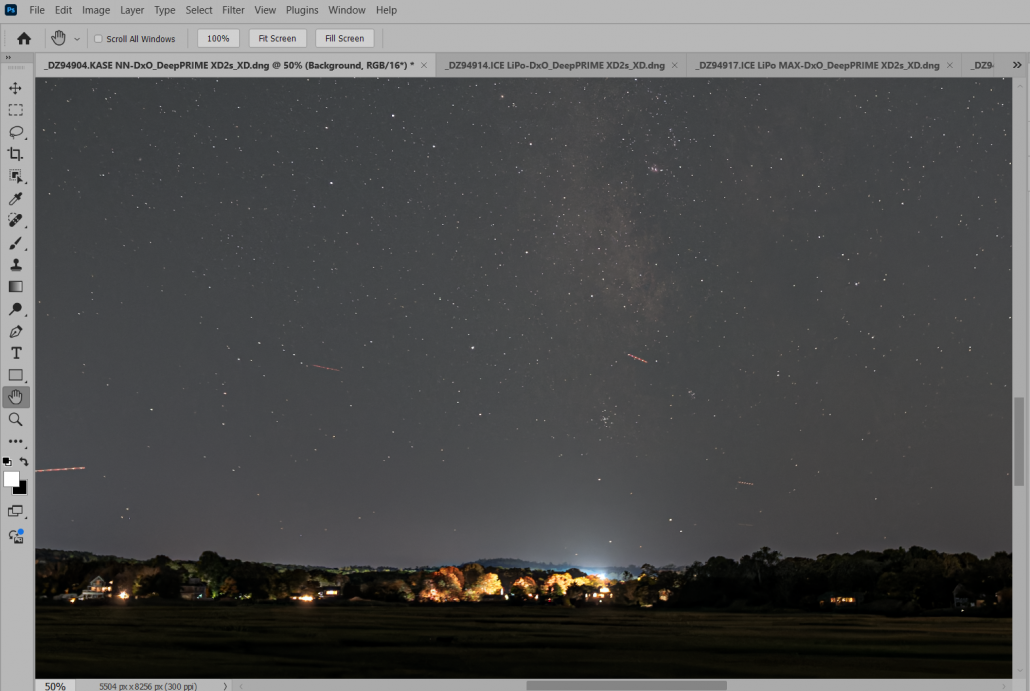This screenshot has width=1030, height=691.
Task: Select the Move tool
Action: click(16, 88)
